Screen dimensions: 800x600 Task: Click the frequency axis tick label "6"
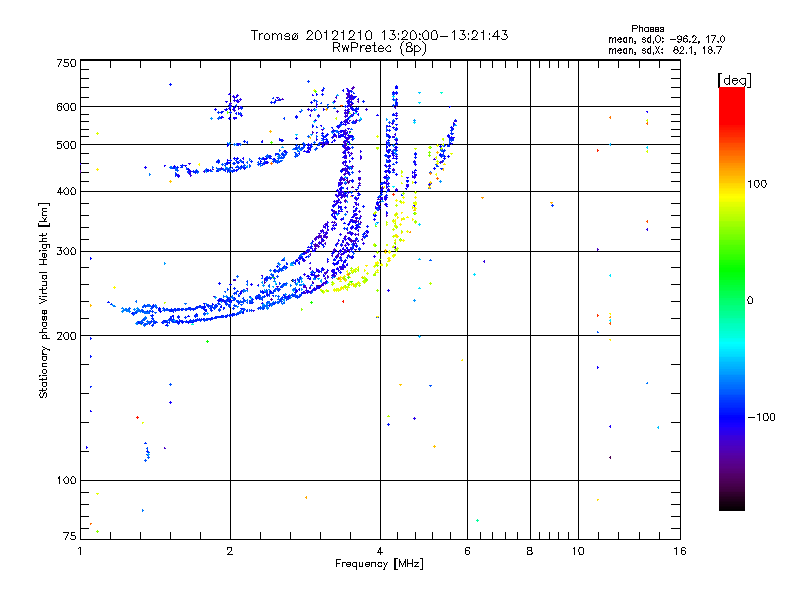[467, 551]
